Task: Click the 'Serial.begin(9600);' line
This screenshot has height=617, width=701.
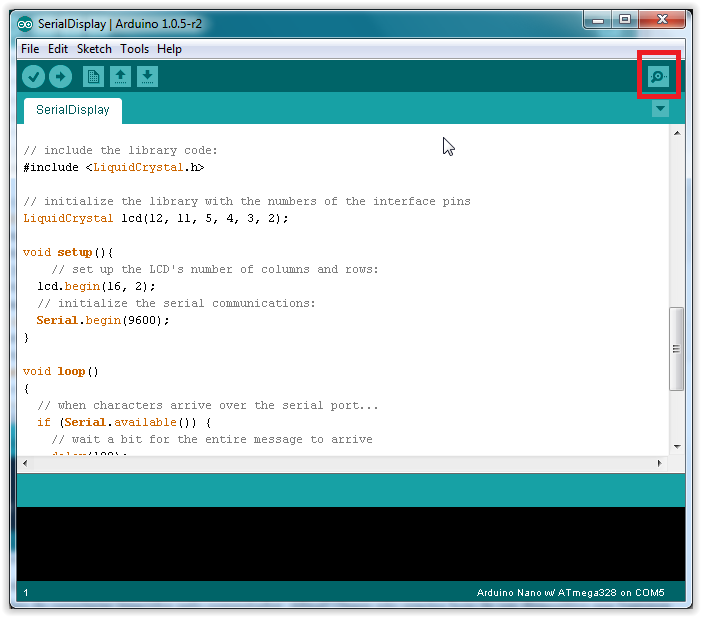Action: (x=103, y=321)
